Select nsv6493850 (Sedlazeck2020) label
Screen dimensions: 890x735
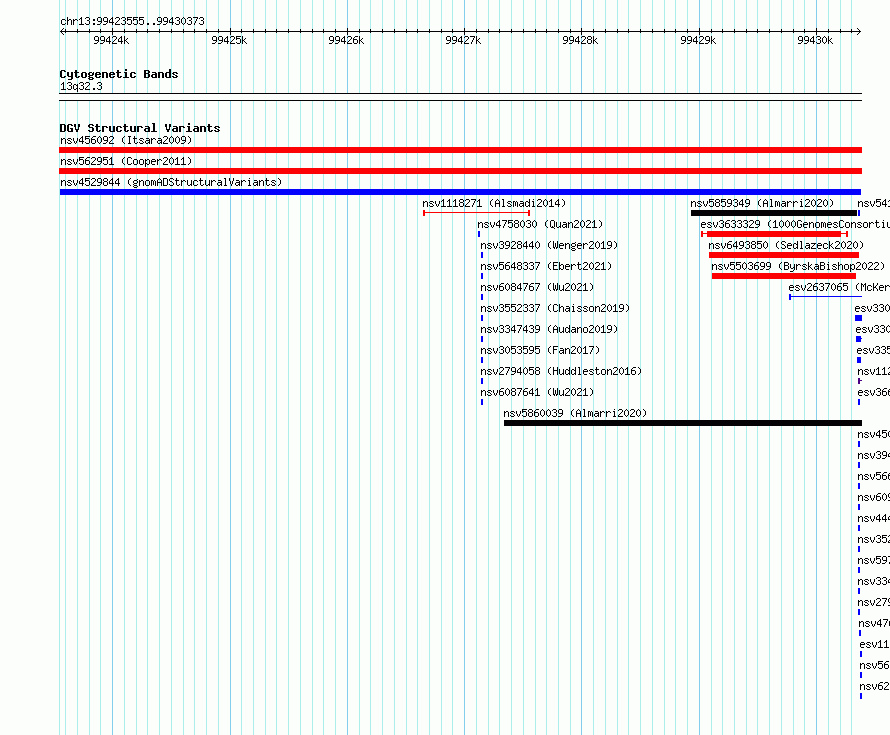tap(786, 245)
